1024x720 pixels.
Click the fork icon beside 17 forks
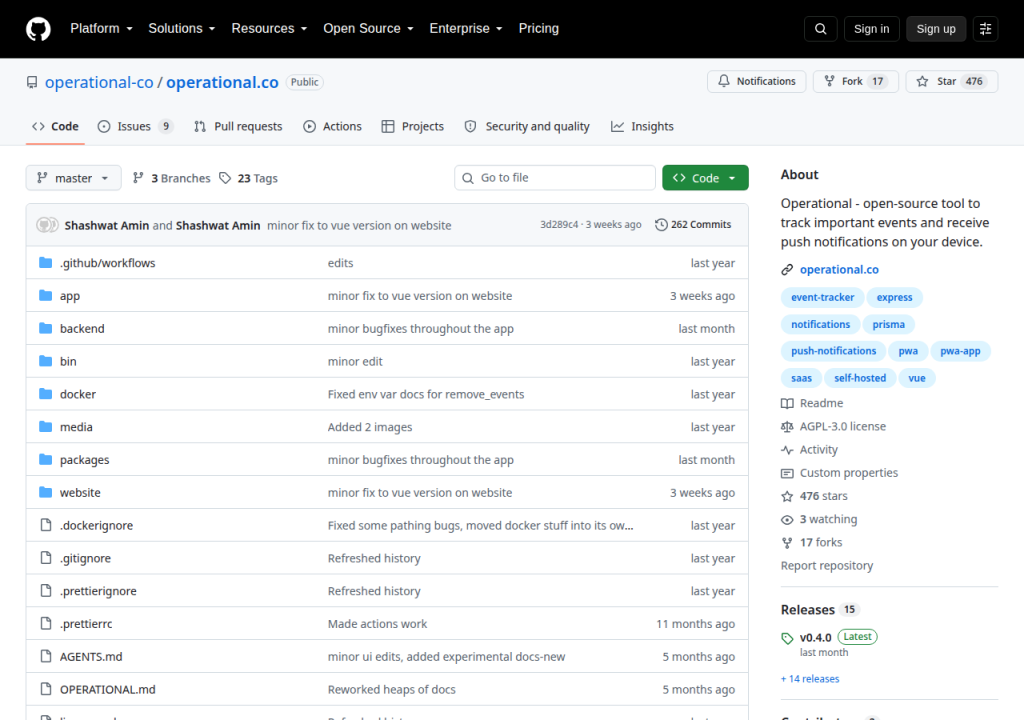(x=787, y=542)
